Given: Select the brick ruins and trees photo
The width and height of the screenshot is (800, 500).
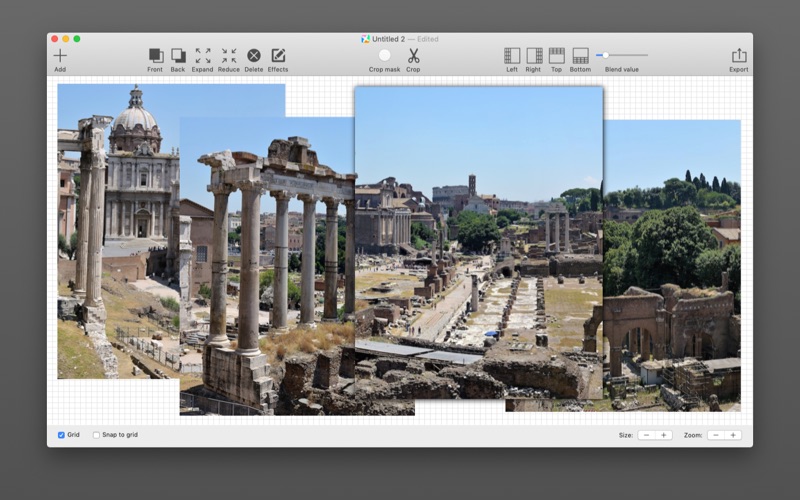Looking at the screenshot, I should pyautogui.click(x=672, y=265).
